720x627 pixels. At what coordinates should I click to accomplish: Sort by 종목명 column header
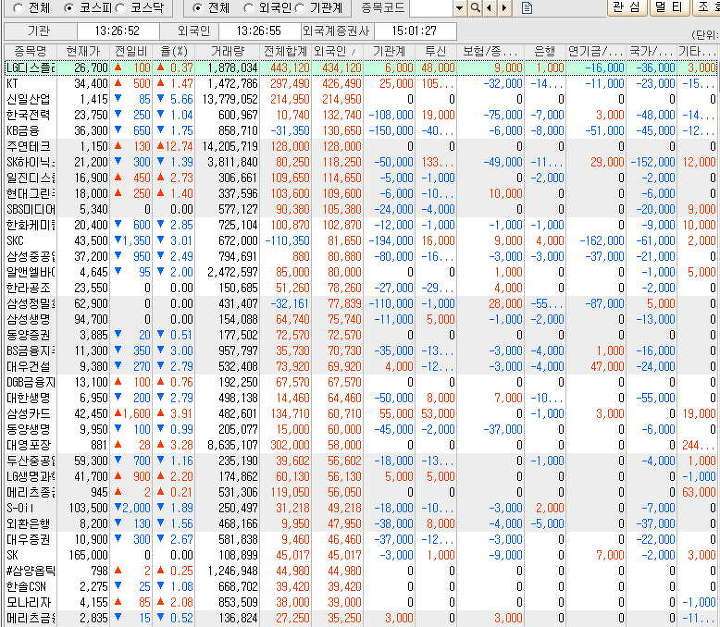point(30,51)
